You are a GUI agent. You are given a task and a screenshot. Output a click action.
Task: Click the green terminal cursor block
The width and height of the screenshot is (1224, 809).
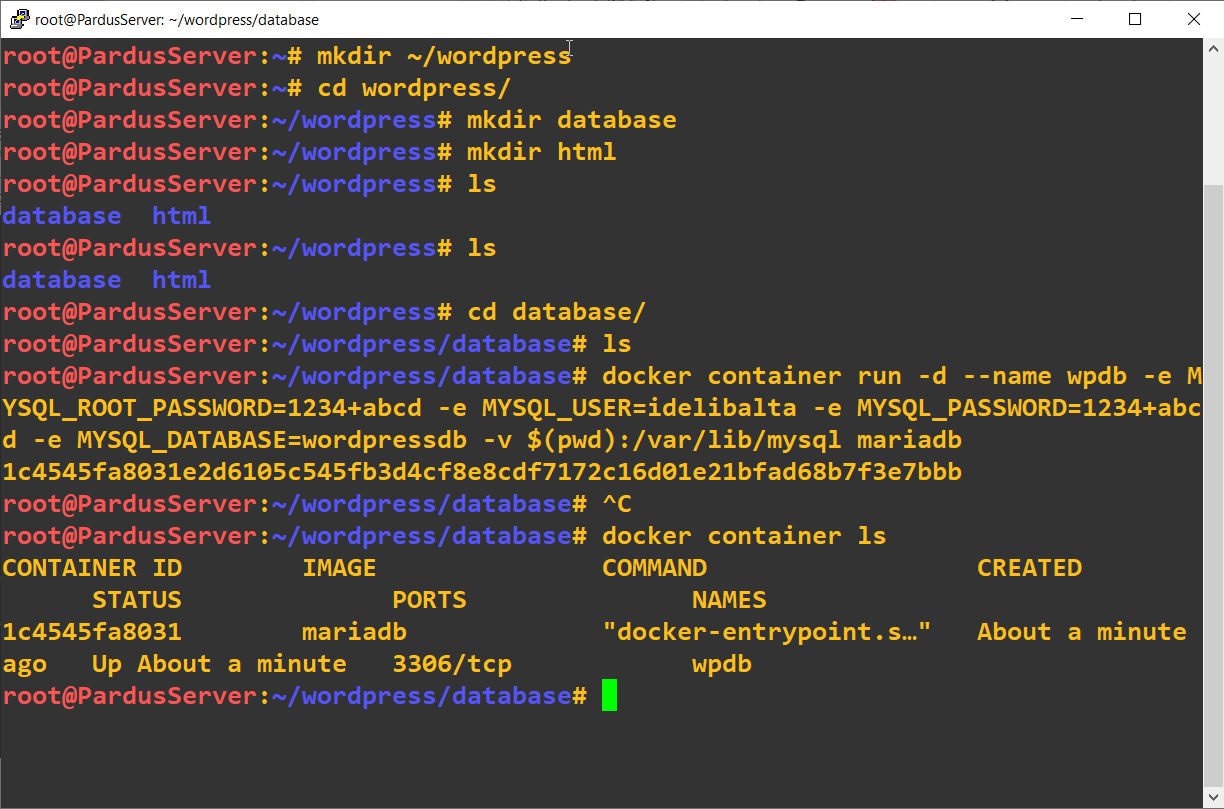point(610,696)
